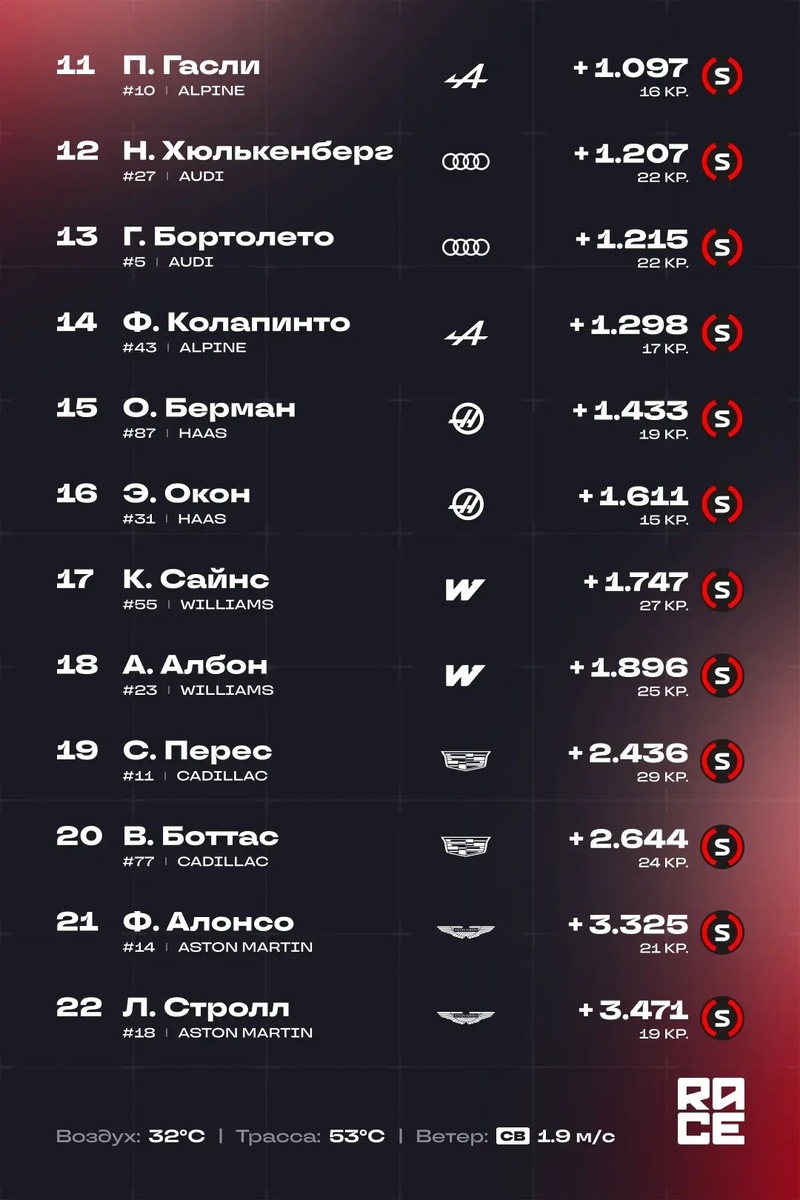Select driver name Г. Бортолето
Screen dimensions: 800x1200
(230, 238)
